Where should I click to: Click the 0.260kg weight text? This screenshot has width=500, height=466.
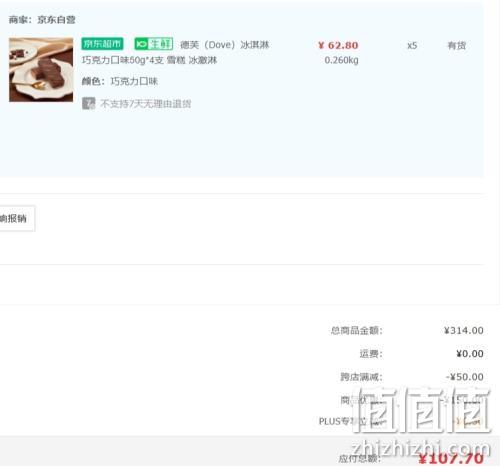(x=341, y=60)
